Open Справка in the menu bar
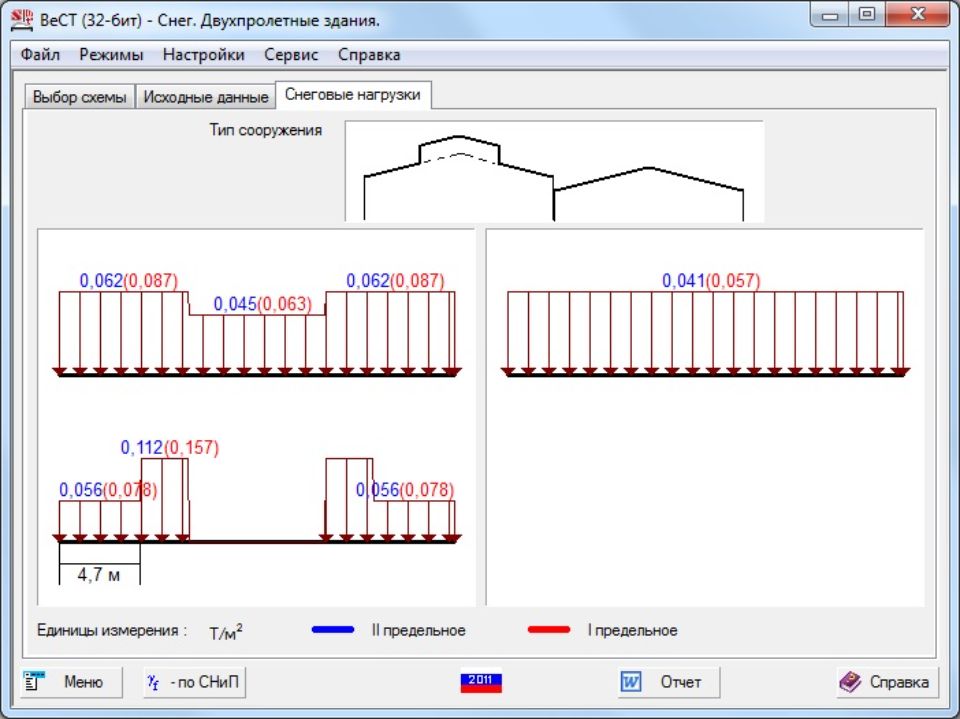This screenshot has height=719, width=960. 368,55
